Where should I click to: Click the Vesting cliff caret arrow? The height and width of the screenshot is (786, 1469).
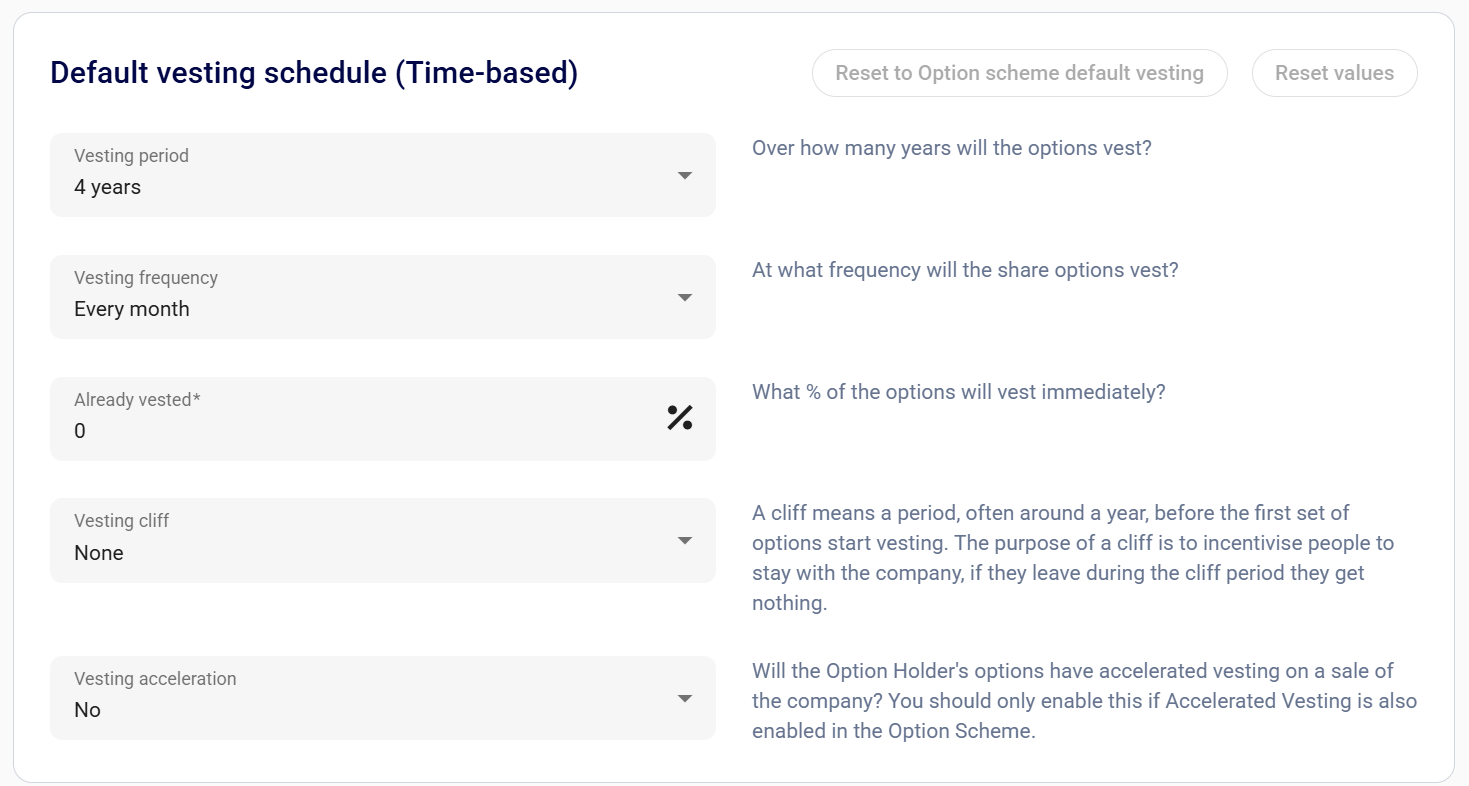(x=685, y=541)
